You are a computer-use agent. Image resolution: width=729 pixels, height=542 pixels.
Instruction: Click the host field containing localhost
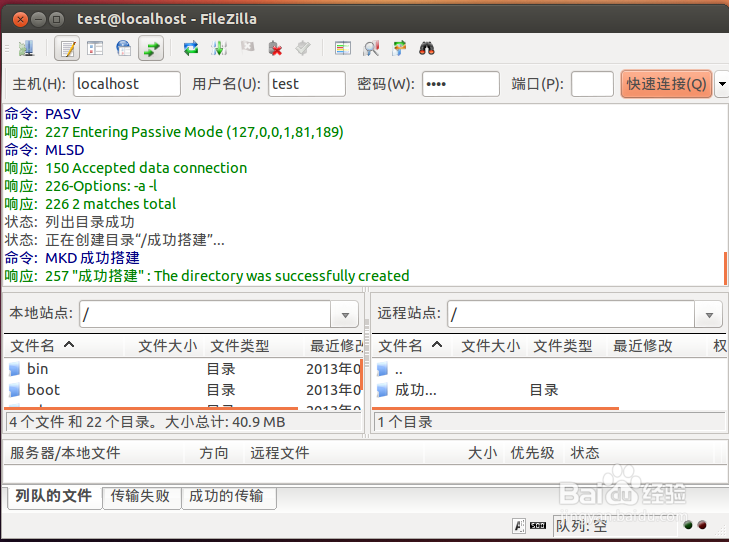127,84
